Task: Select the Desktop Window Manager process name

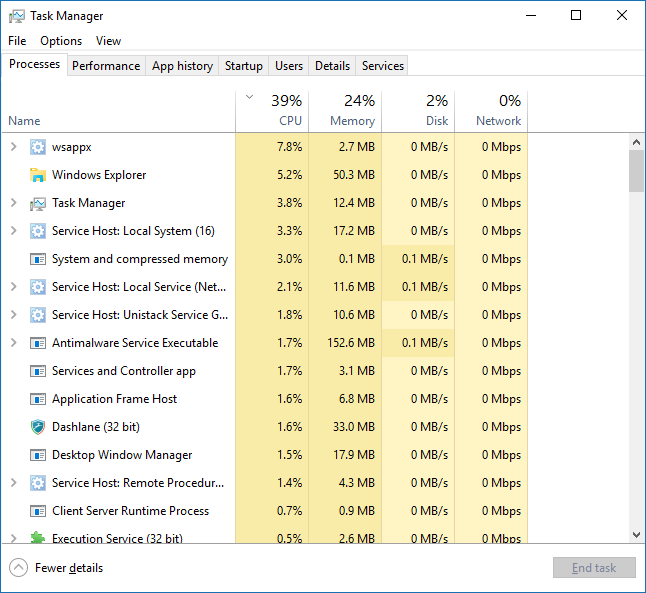Action: pyautogui.click(x=122, y=455)
